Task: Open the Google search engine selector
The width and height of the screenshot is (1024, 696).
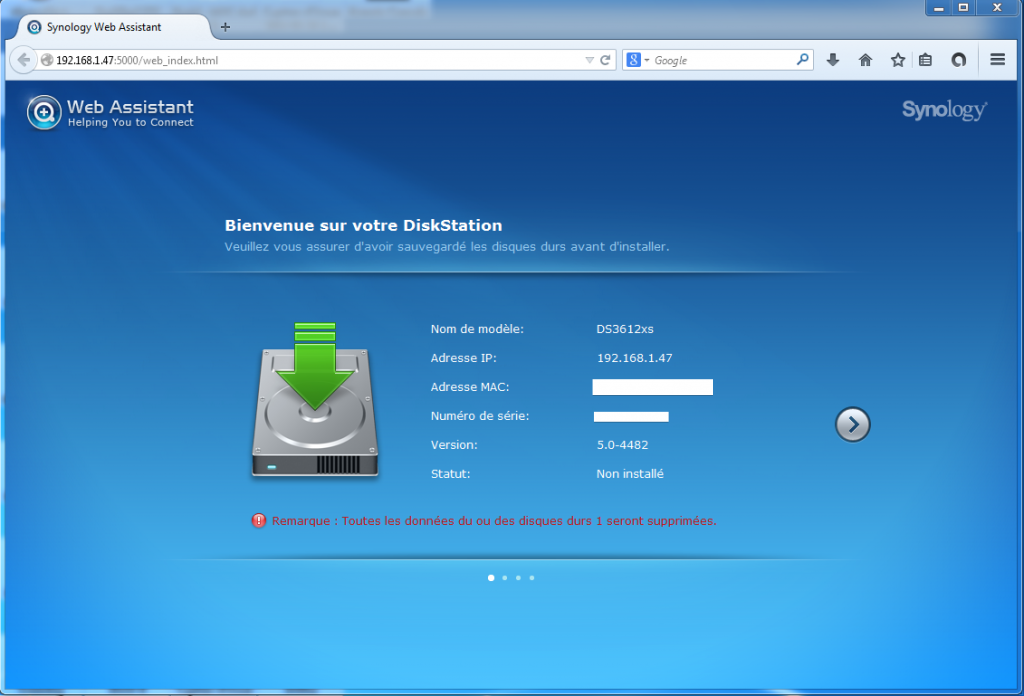Action: coord(637,60)
